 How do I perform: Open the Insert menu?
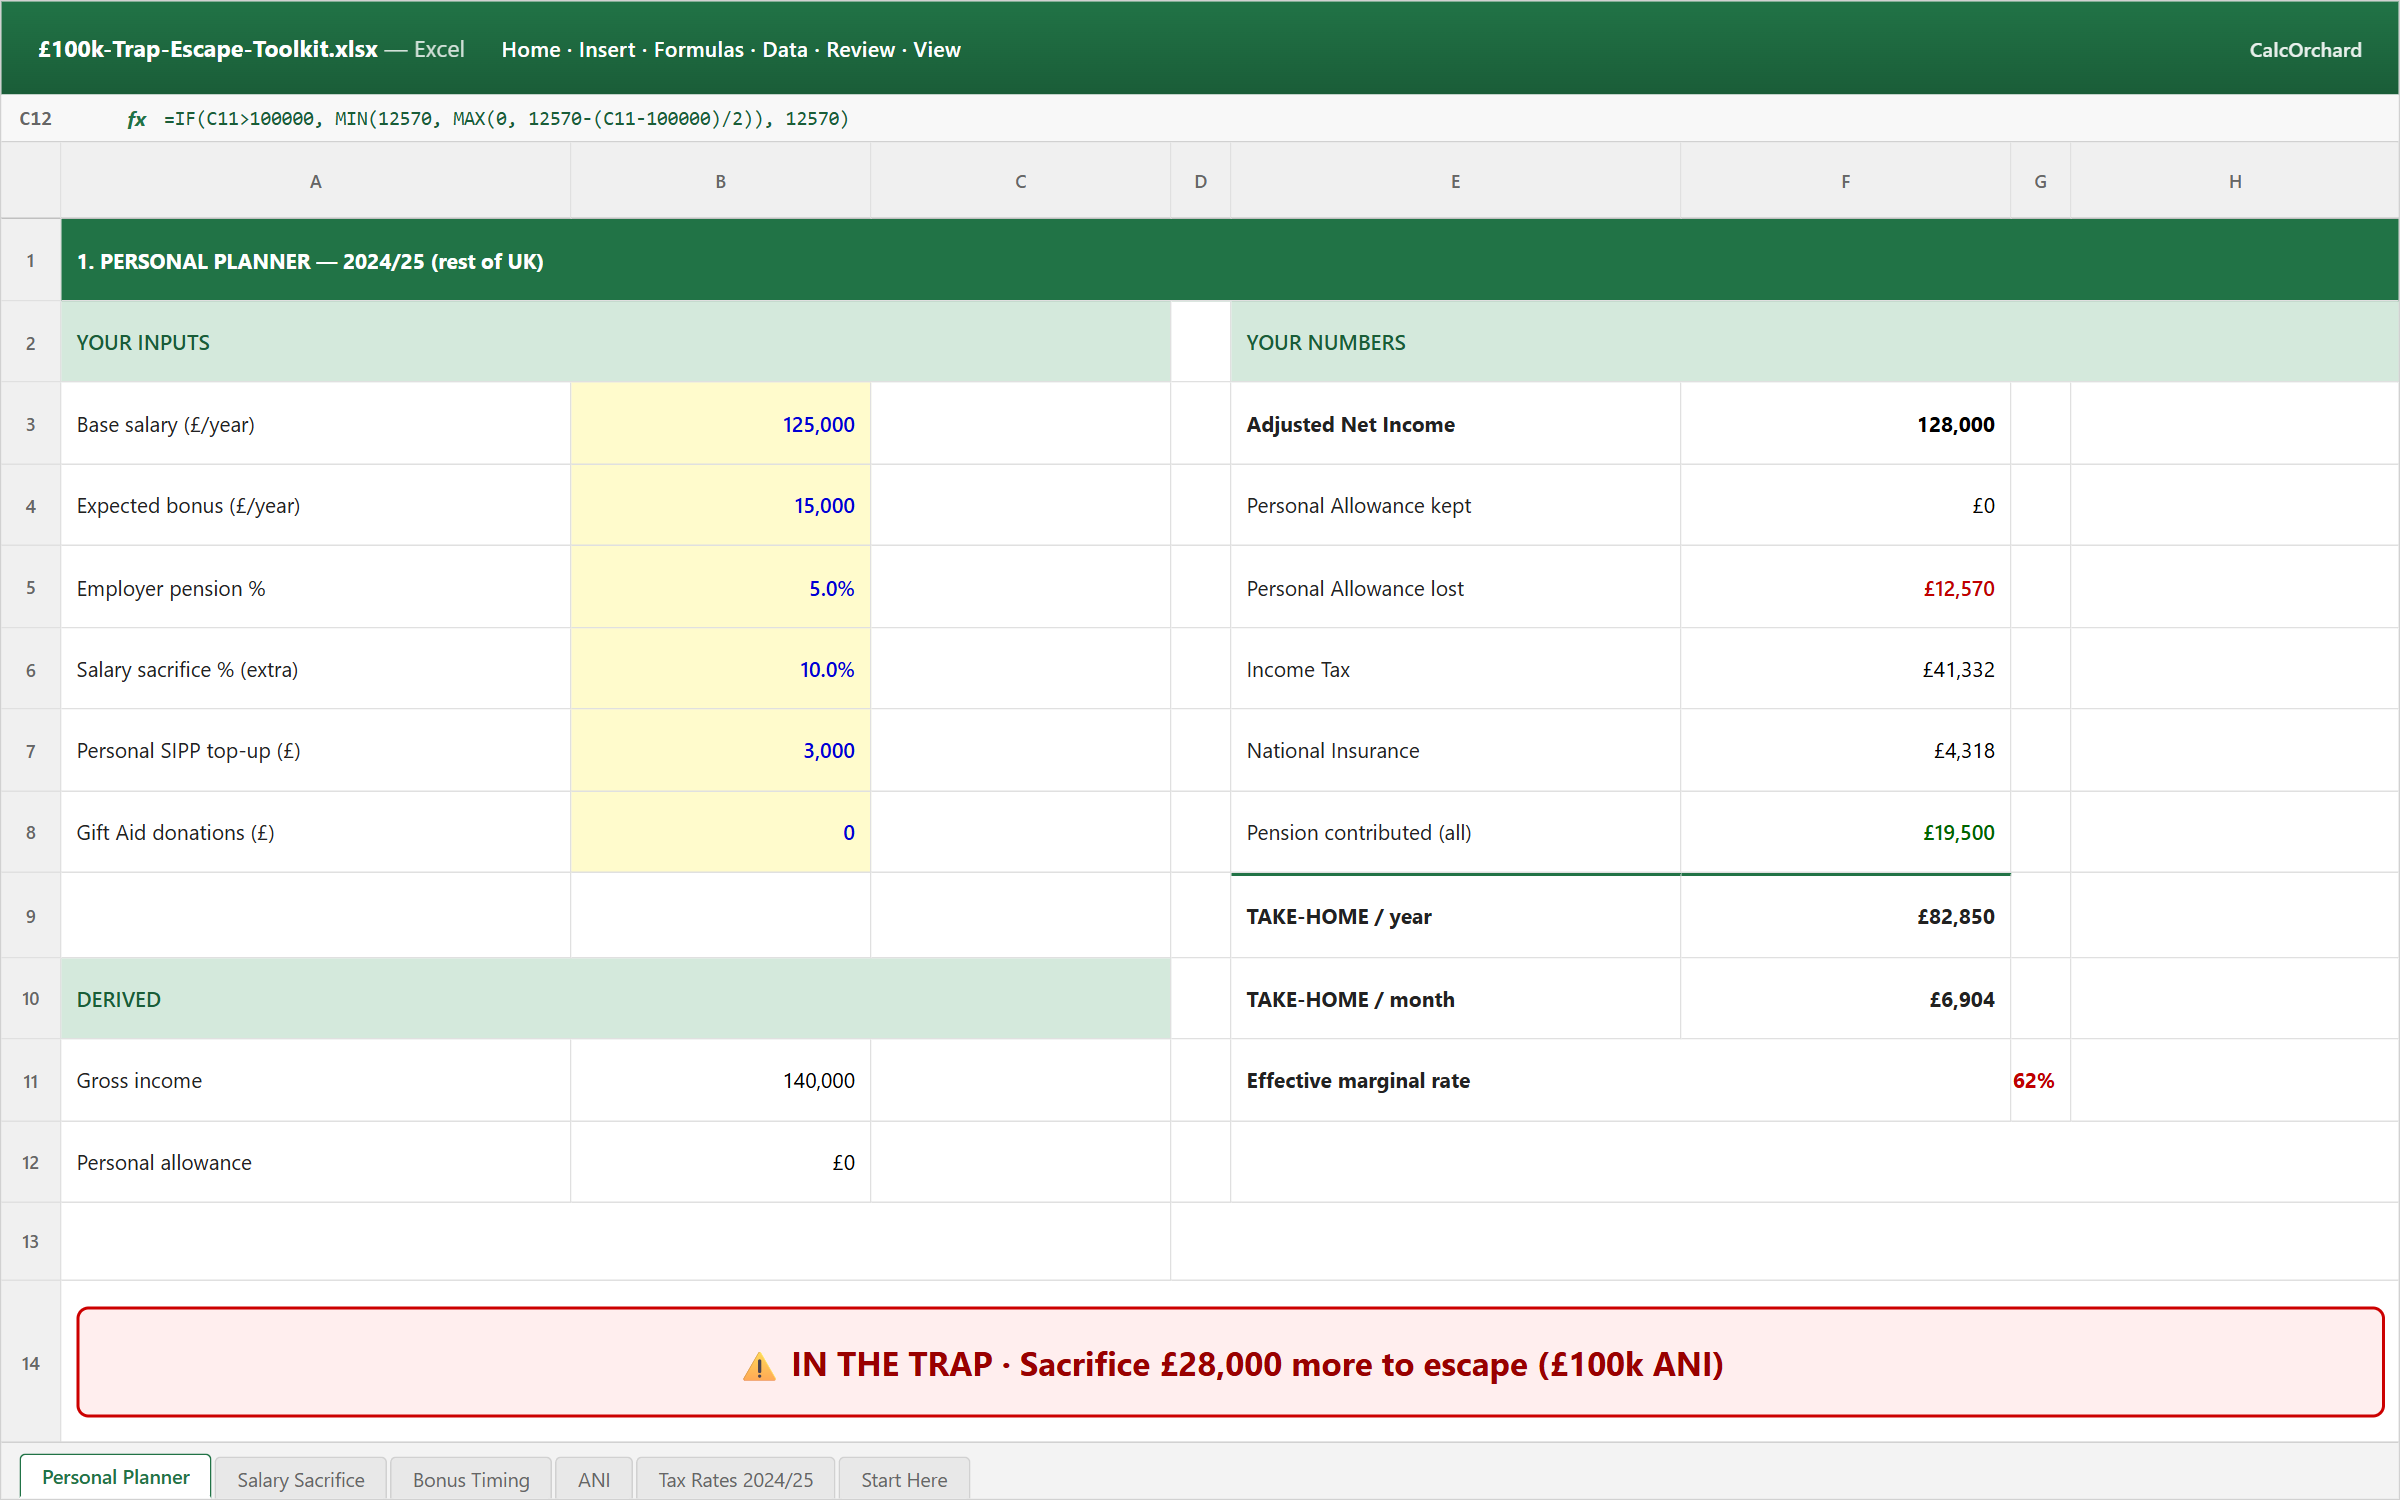coord(607,50)
